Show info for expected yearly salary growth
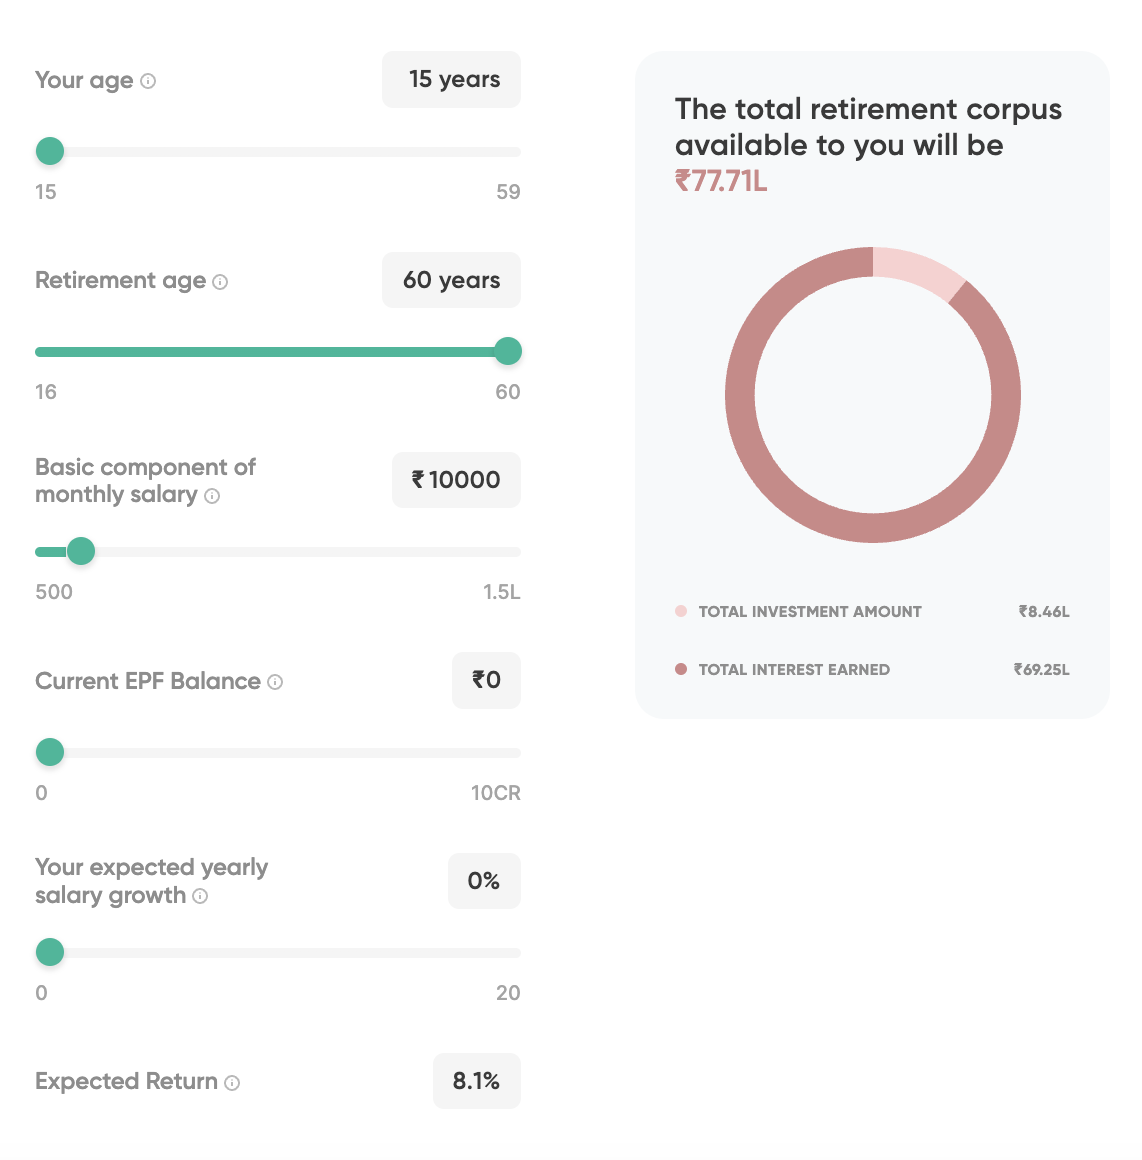 [x=200, y=896]
